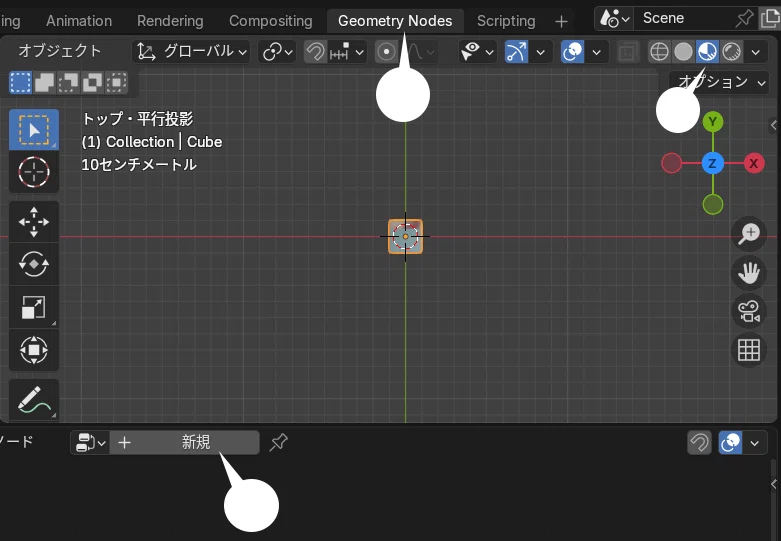Expand the viewport sidebar arrow
781x541 pixels.
coord(774,125)
